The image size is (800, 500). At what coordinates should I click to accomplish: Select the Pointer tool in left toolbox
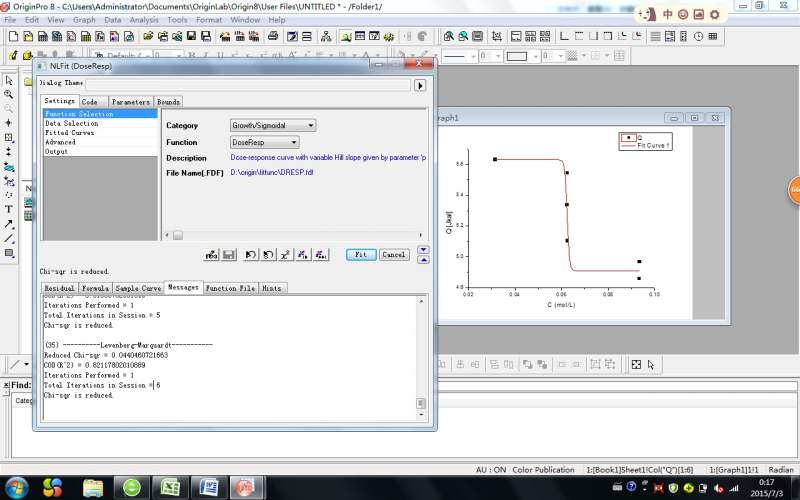point(9,80)
